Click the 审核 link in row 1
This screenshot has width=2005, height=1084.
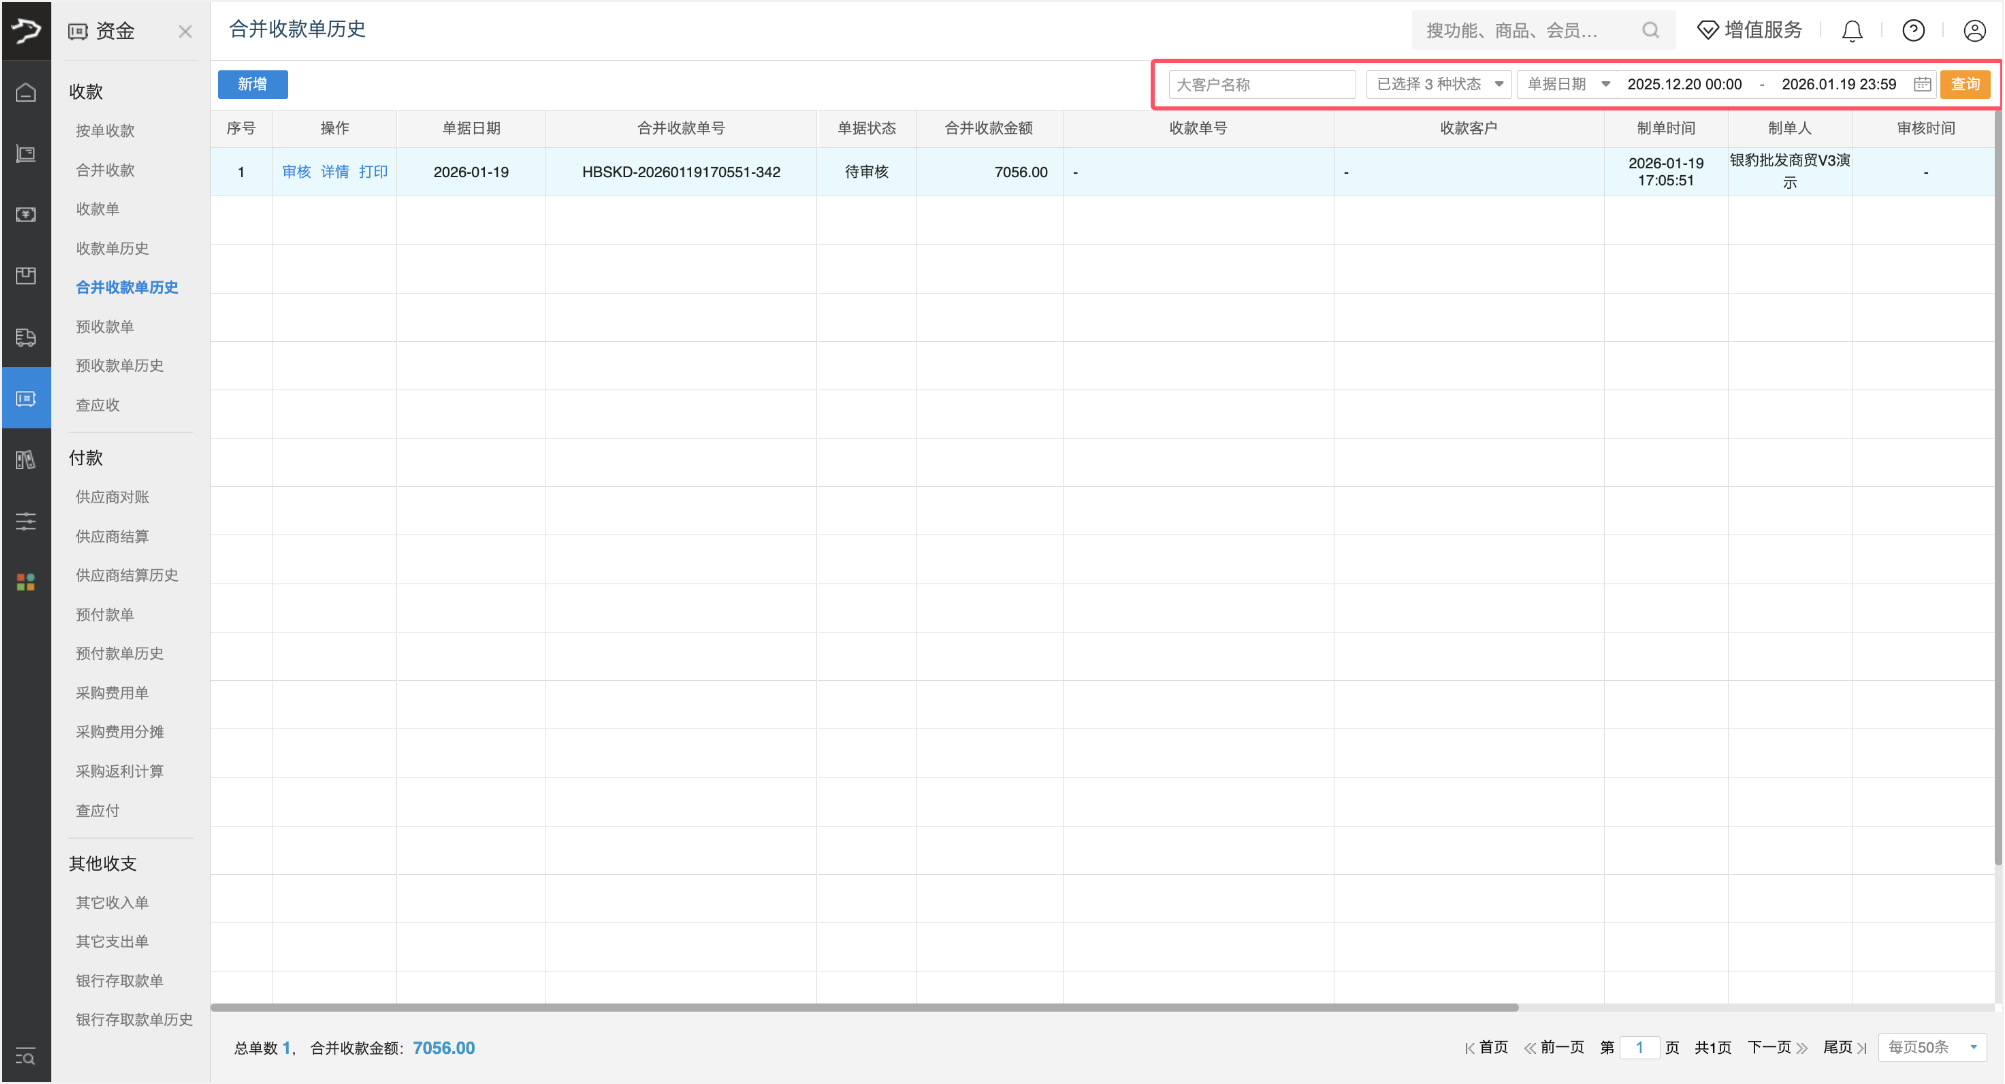296,172
